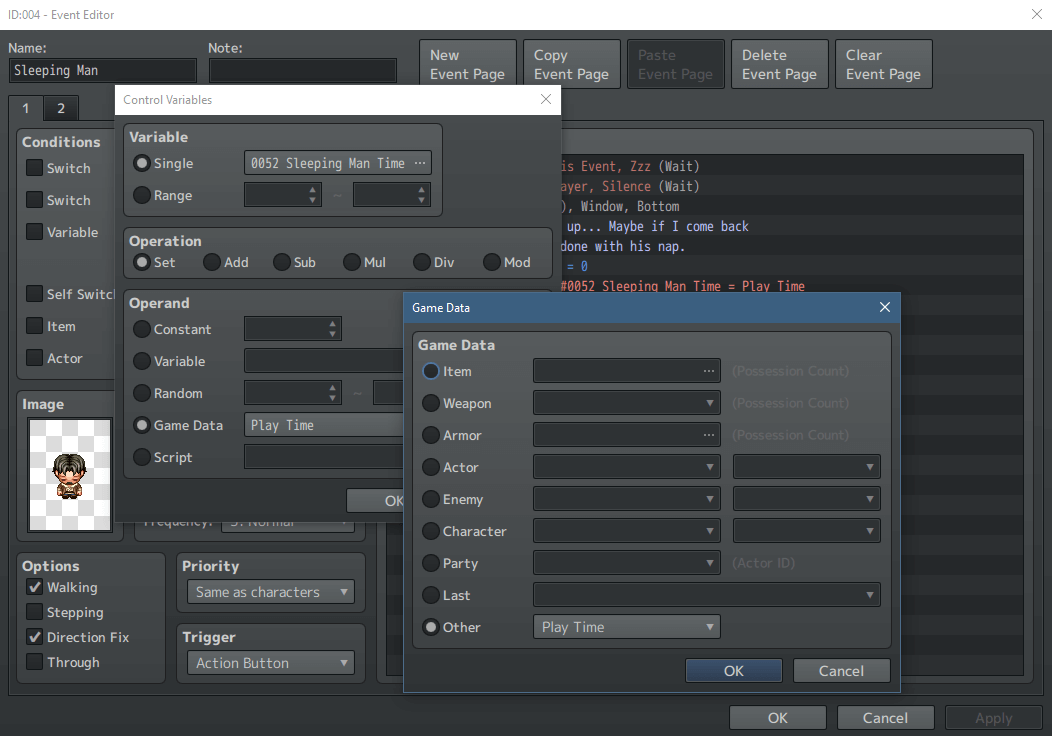Open the Play Time dropdown in Game Data
Screen dimensions: 1052x736
click(626, 626)
